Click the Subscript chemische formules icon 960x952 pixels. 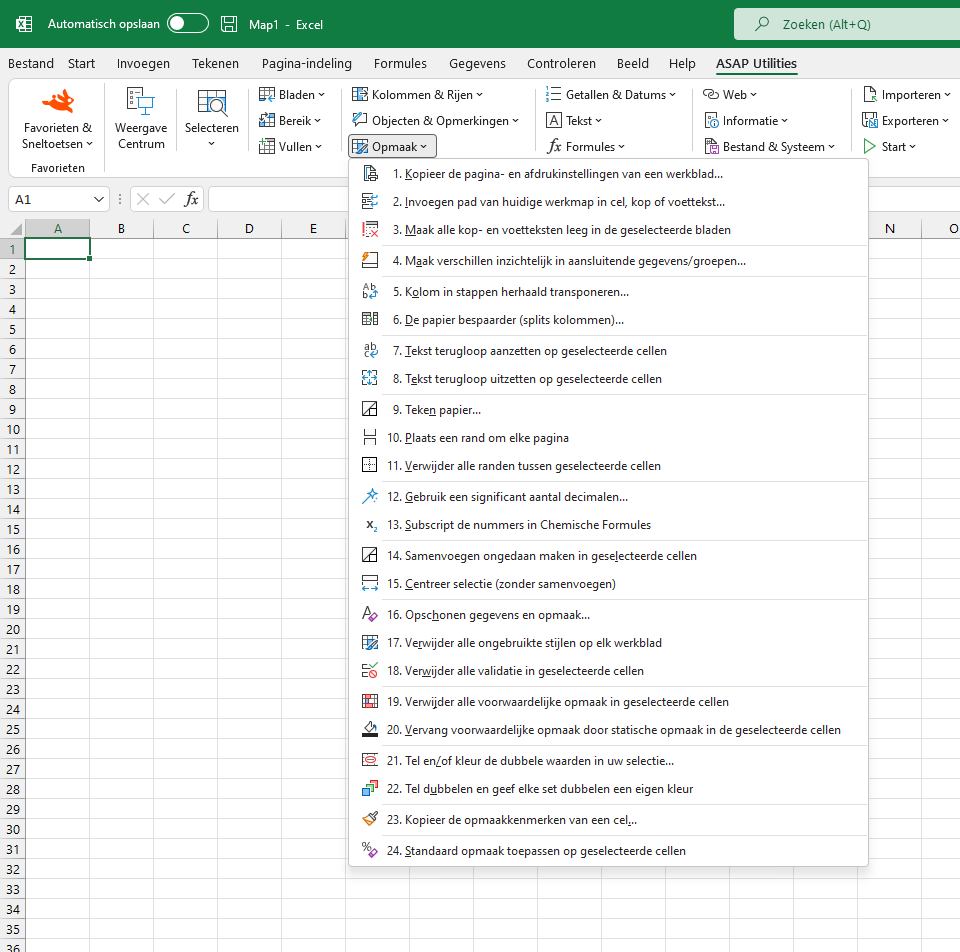371,525
